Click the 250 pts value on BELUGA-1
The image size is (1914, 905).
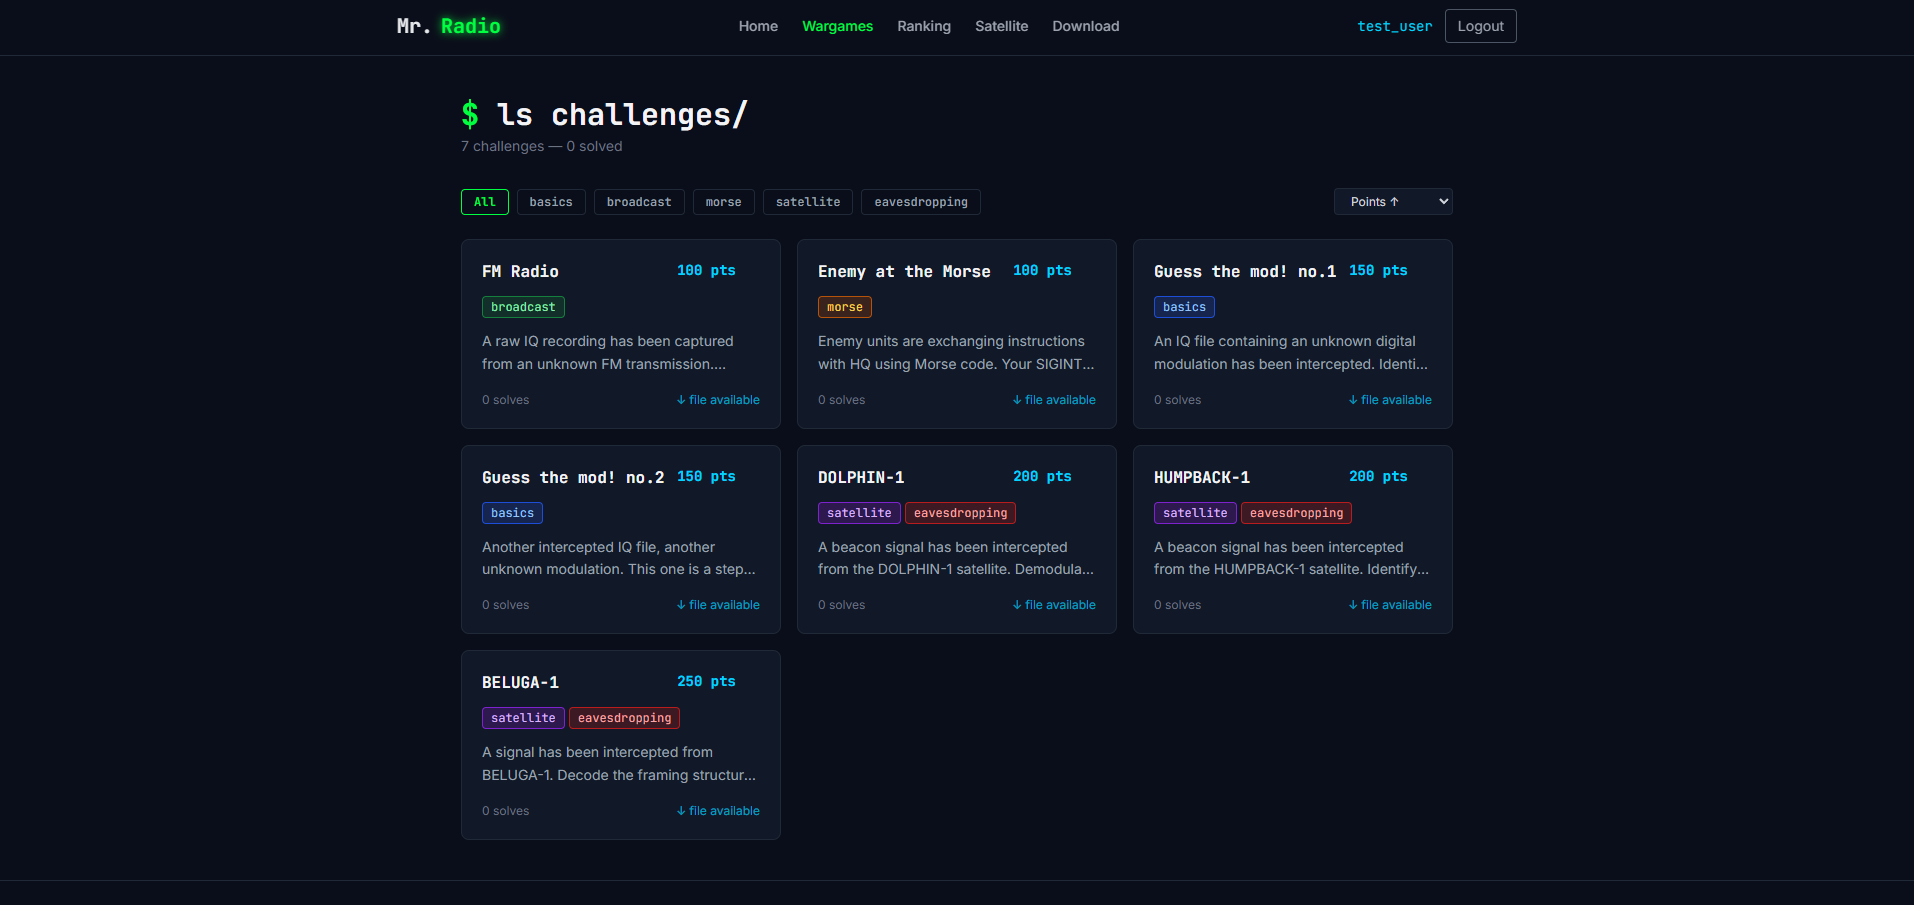pos(706,681)
